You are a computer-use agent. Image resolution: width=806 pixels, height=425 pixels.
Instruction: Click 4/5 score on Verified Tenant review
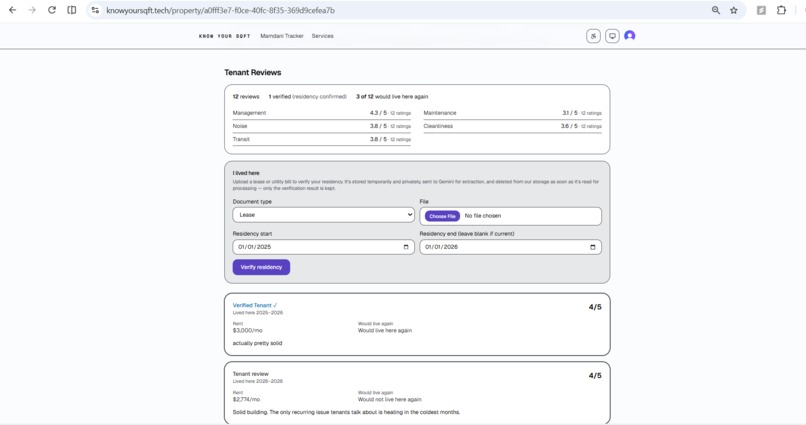point(595,307)
